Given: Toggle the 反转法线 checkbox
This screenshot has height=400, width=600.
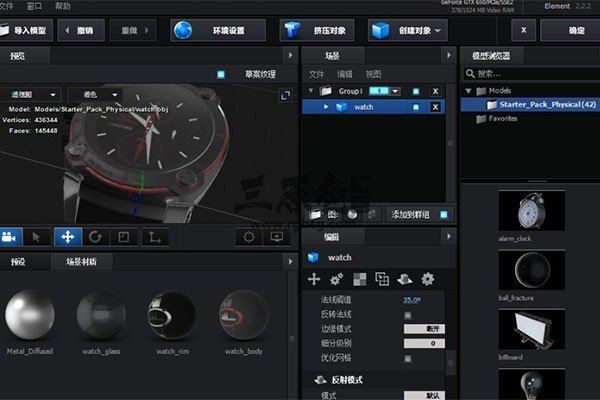Looking at the screenshot, I should coord(407,314).
